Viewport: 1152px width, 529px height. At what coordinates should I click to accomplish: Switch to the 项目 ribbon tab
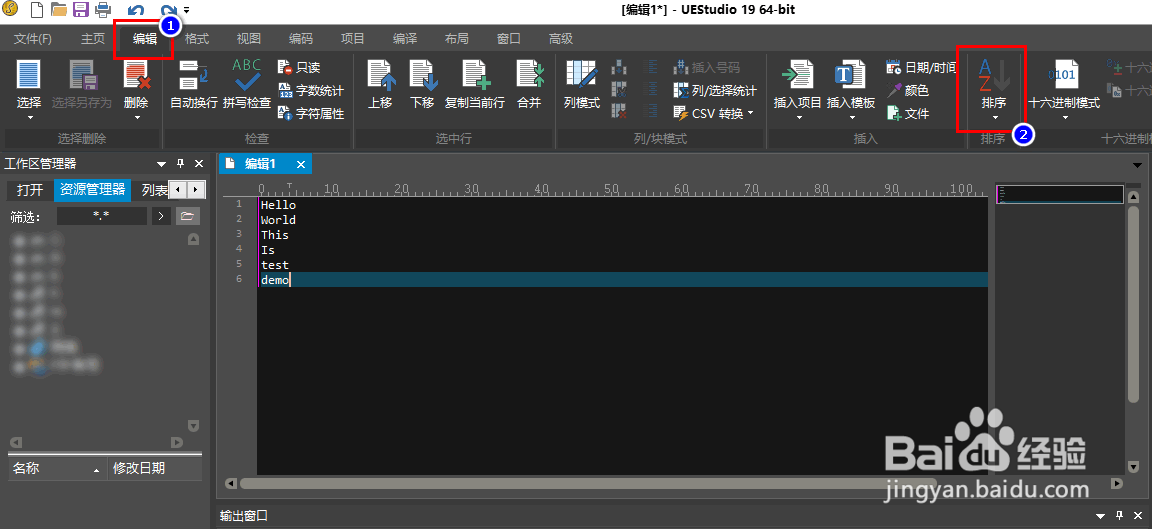click(x=353, y=39)
